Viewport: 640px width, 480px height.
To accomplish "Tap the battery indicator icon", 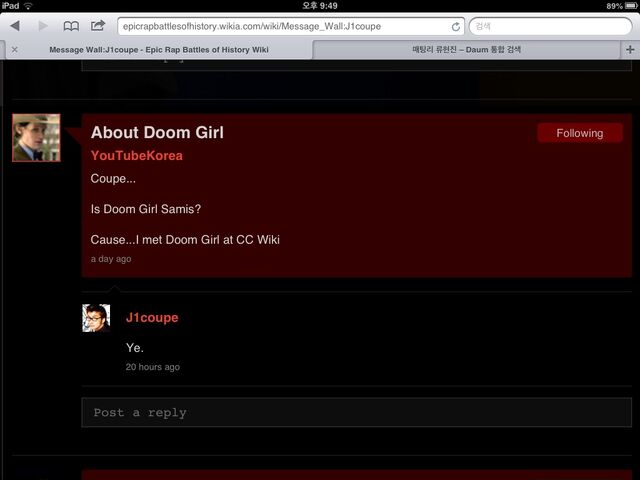I will click(631, 6).
